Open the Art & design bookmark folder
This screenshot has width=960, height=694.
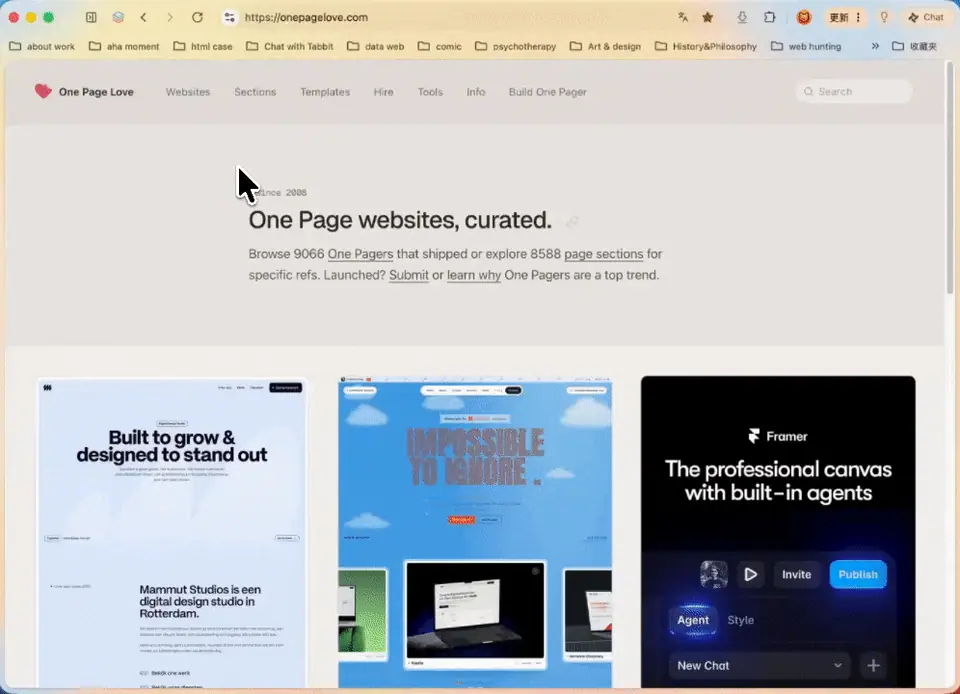click(606, 46)
